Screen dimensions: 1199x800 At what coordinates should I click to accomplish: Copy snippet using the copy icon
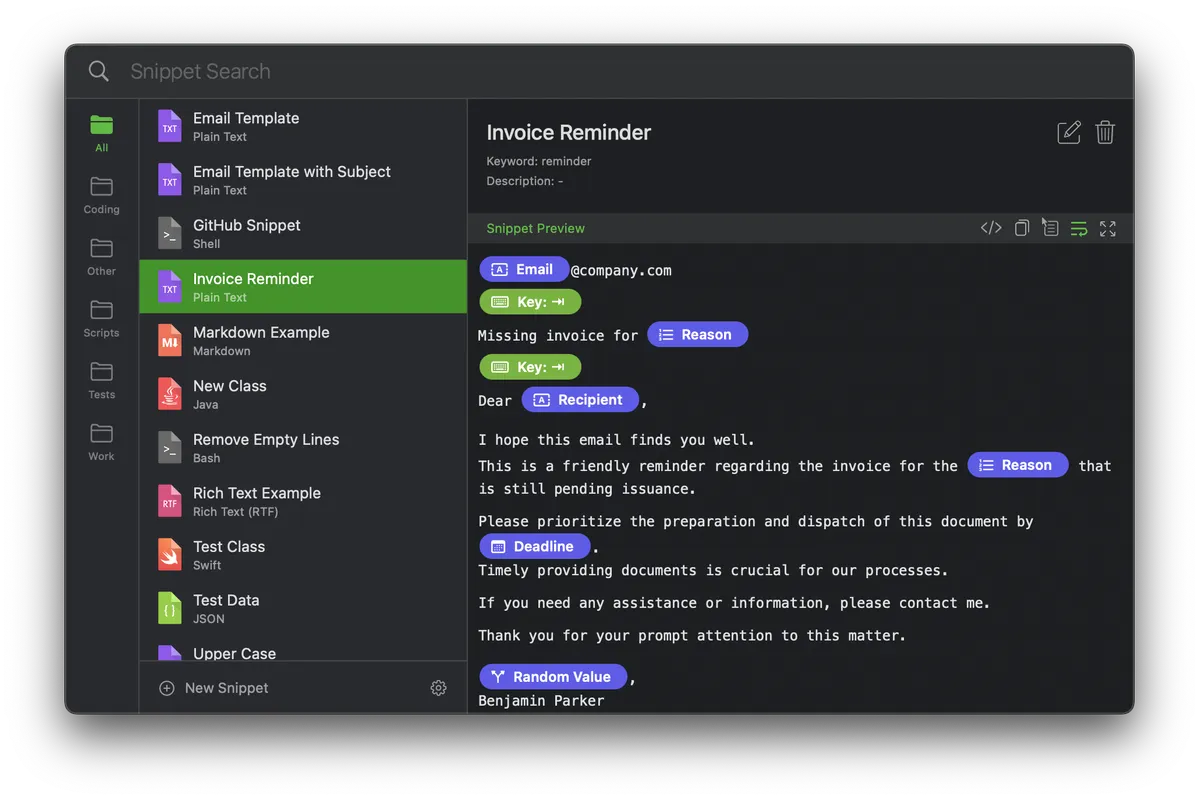[1021, 228]
